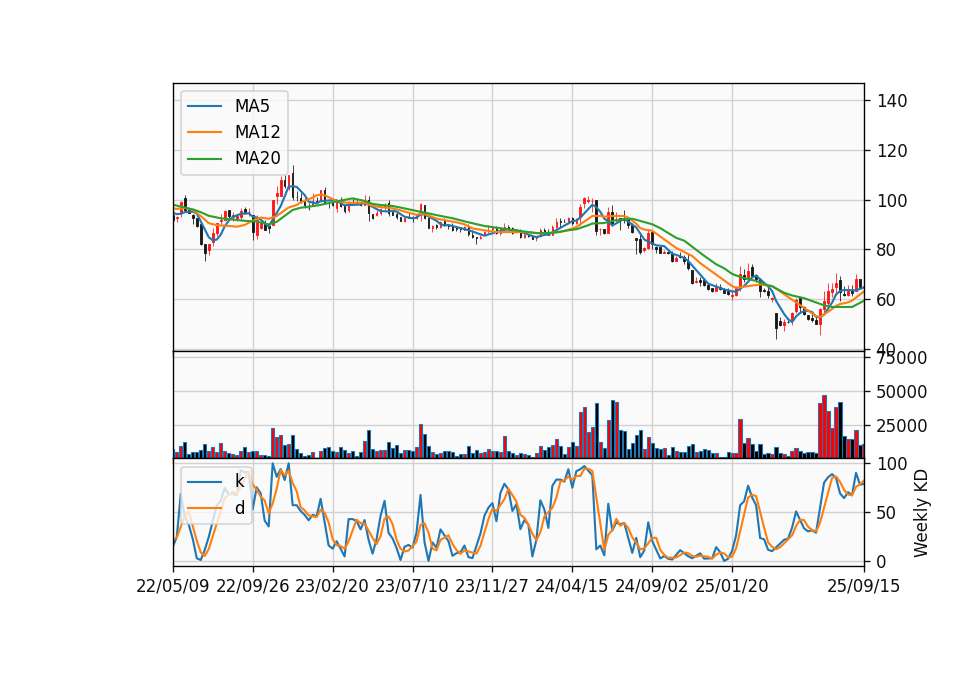Click the green MA20 legend line sample
This screenshot has height=690, width=960.
[204, 158]
